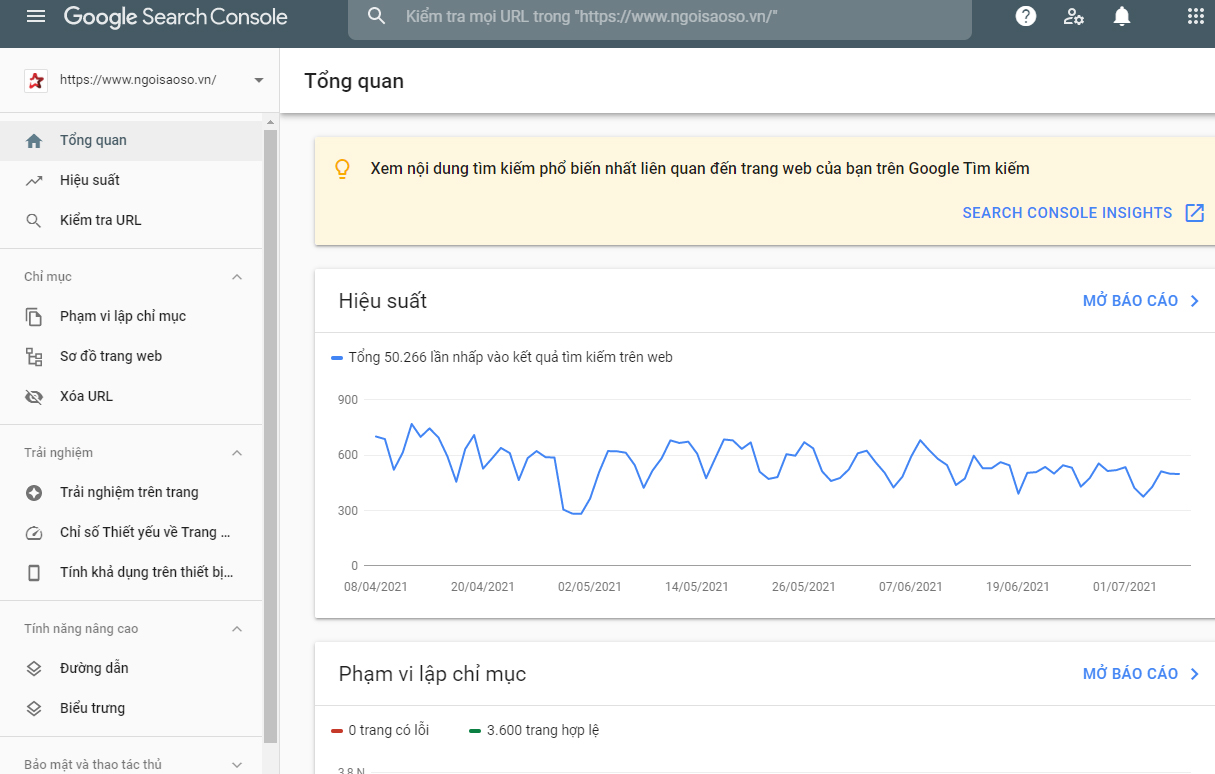Open Sơ đồ trang web sitemaps section

pyautogui.click(x=33, y=356)
